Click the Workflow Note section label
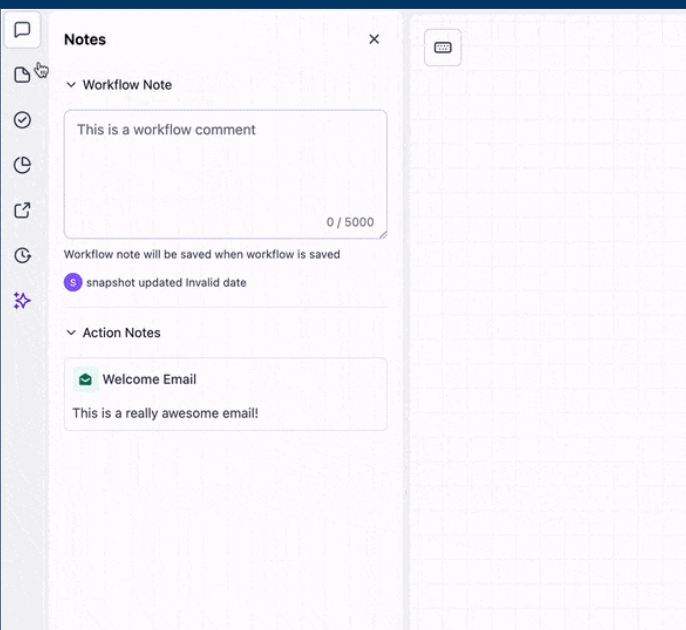 127,85
